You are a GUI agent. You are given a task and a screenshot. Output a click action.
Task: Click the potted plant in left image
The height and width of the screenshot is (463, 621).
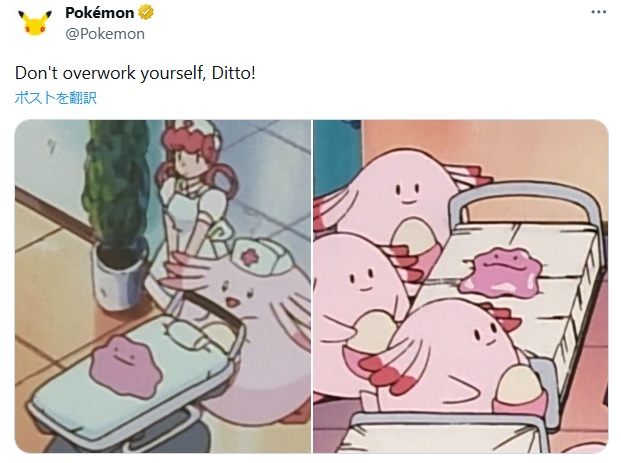click(x=116, y=214)
